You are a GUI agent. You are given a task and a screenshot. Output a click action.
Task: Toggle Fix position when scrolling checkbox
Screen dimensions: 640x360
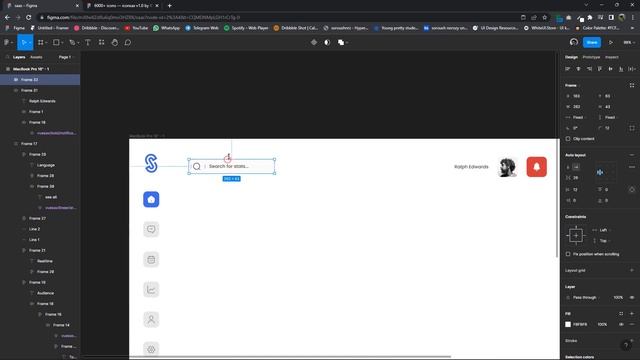pos(568,254)
